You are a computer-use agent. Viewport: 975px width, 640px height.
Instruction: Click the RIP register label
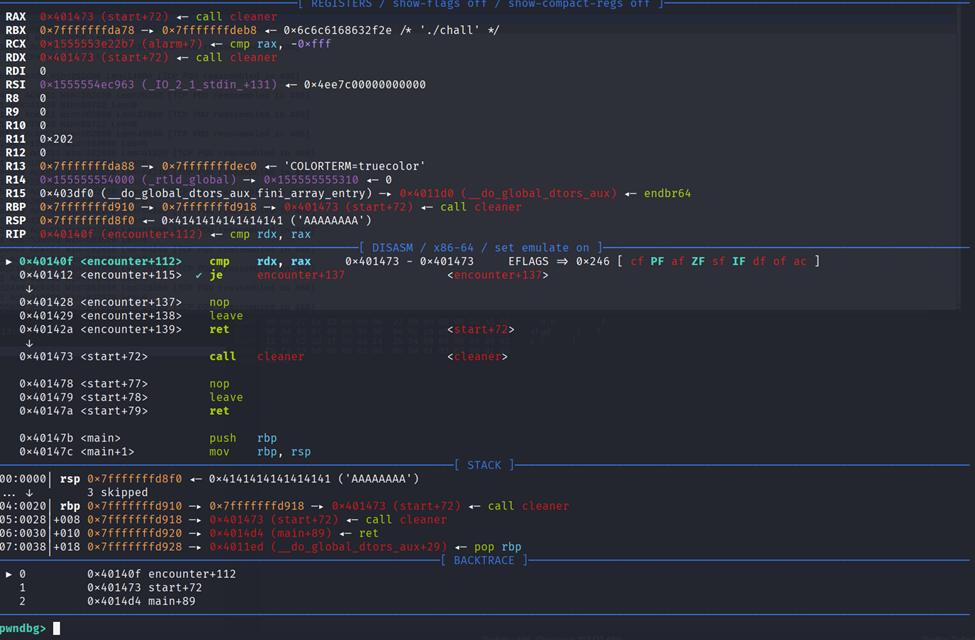click(16, 234)
